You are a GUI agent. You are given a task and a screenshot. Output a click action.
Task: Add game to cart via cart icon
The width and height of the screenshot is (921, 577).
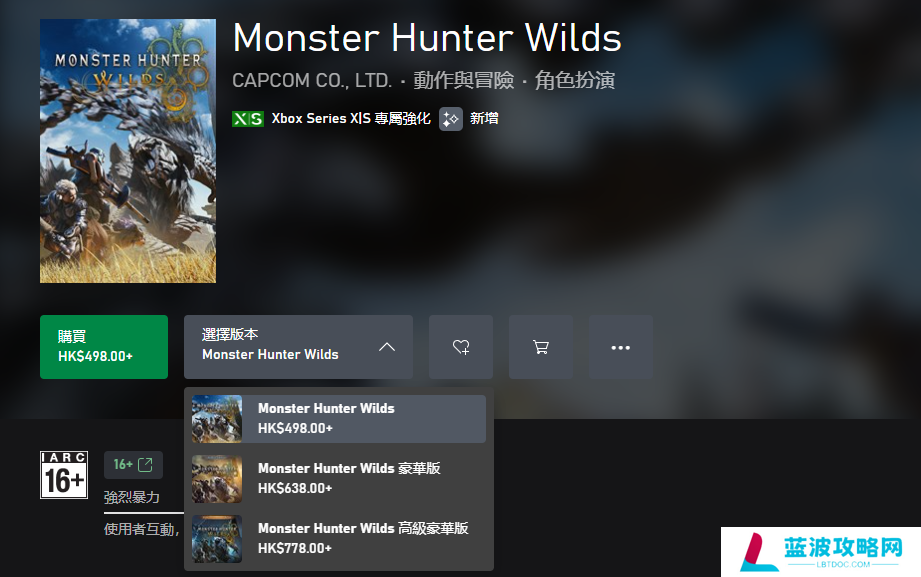coord(540,347)
